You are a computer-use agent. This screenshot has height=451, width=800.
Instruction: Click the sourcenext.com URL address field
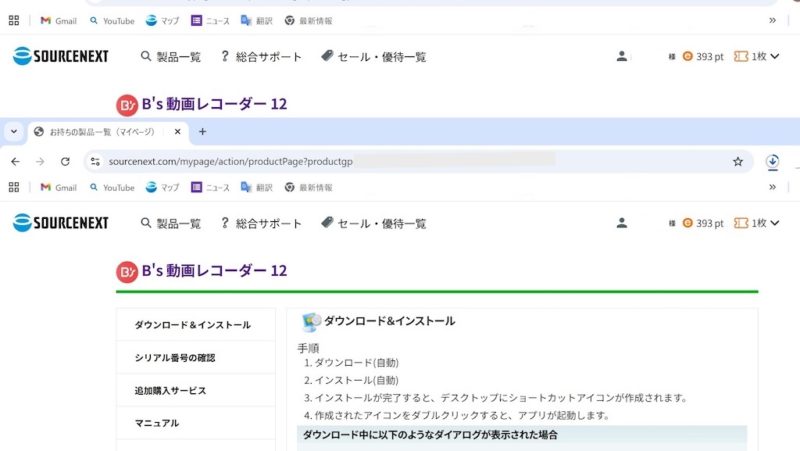(x=300, y=161)
